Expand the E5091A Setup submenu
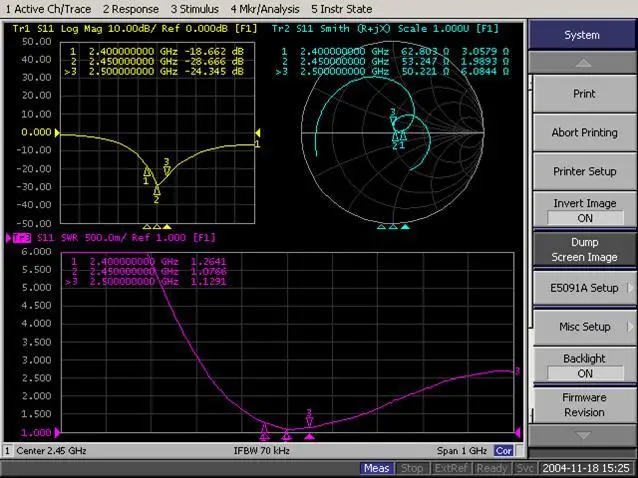The width and height of the screenshot is (638, 478). pyautogui.click(x=585, y=288)
